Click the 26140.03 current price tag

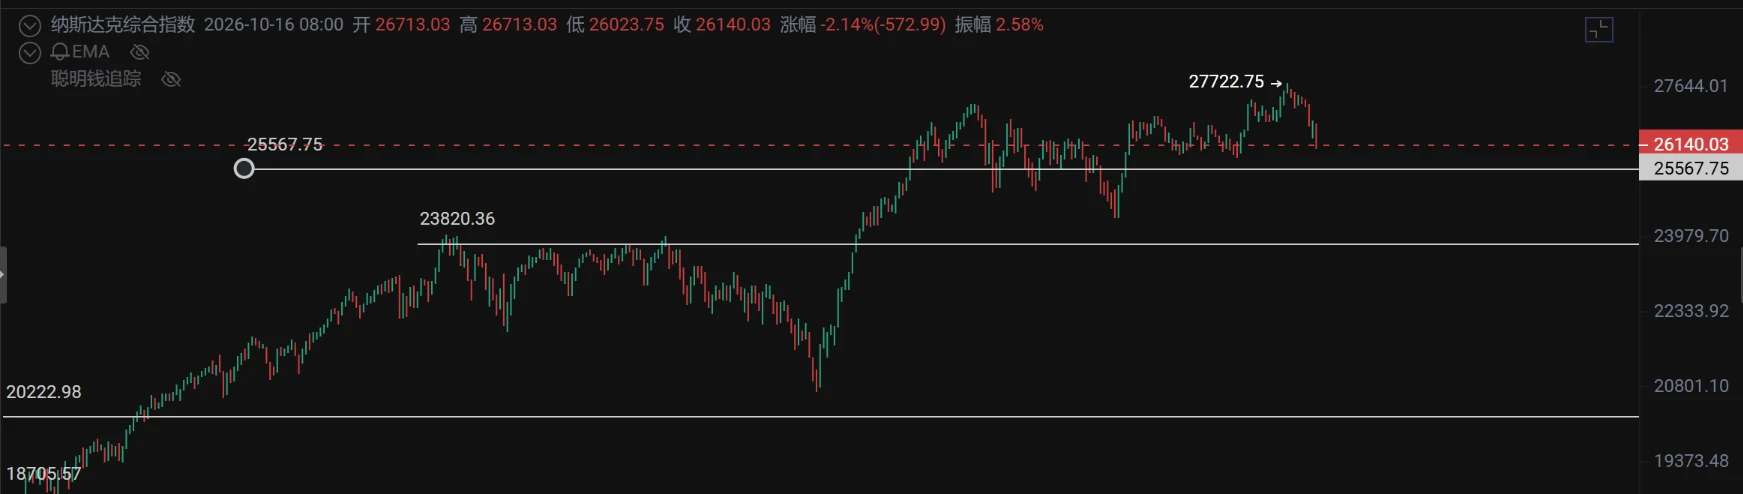[x=1691, y=144]
